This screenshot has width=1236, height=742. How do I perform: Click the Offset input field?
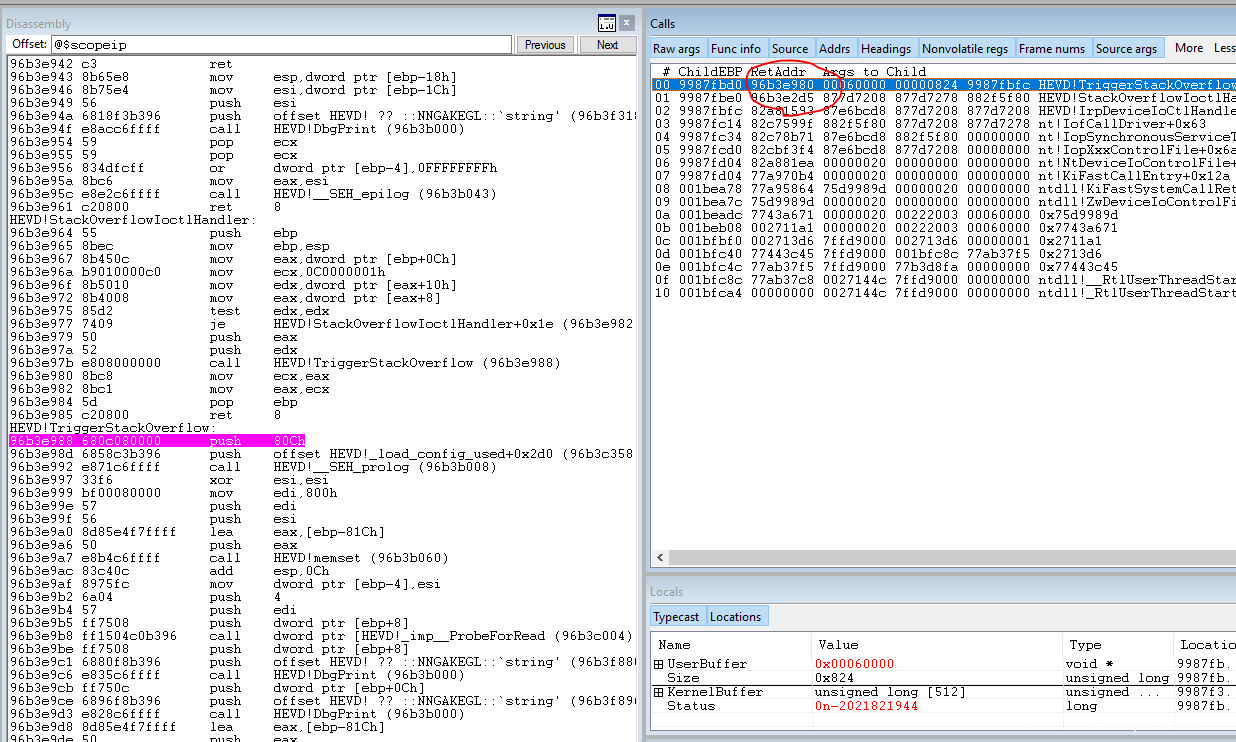point(282,45)
